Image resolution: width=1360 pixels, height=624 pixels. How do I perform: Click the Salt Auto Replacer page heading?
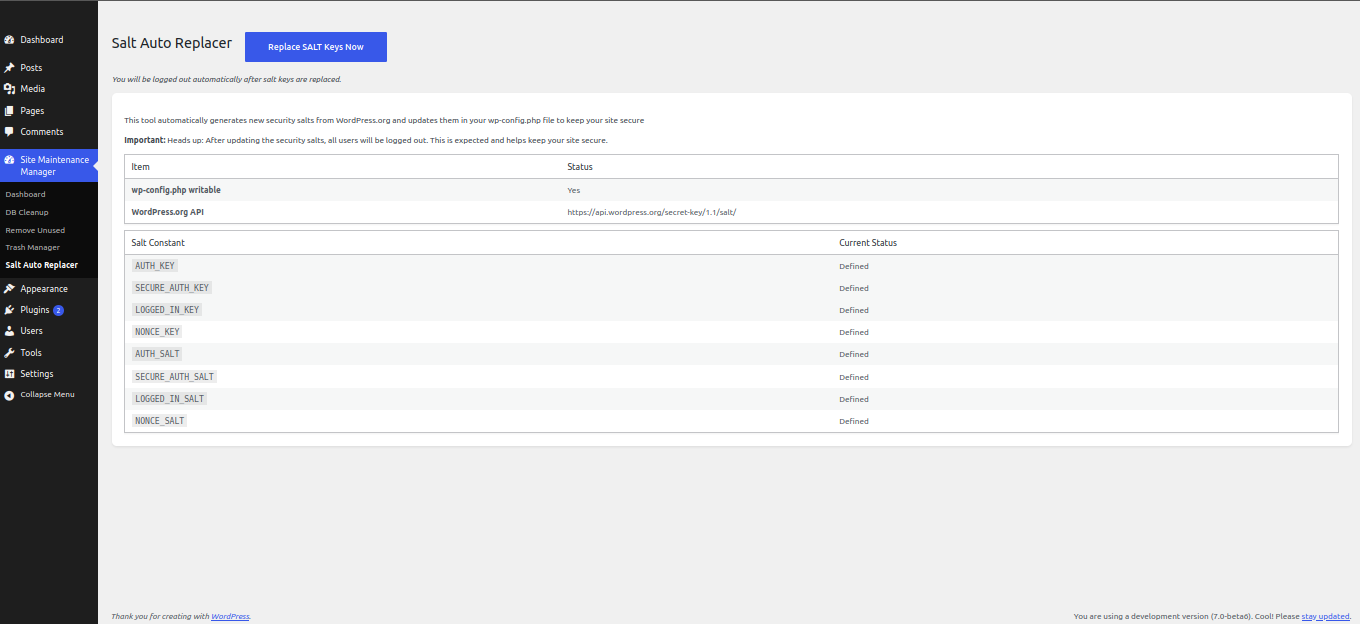click(x=172, y=43)
